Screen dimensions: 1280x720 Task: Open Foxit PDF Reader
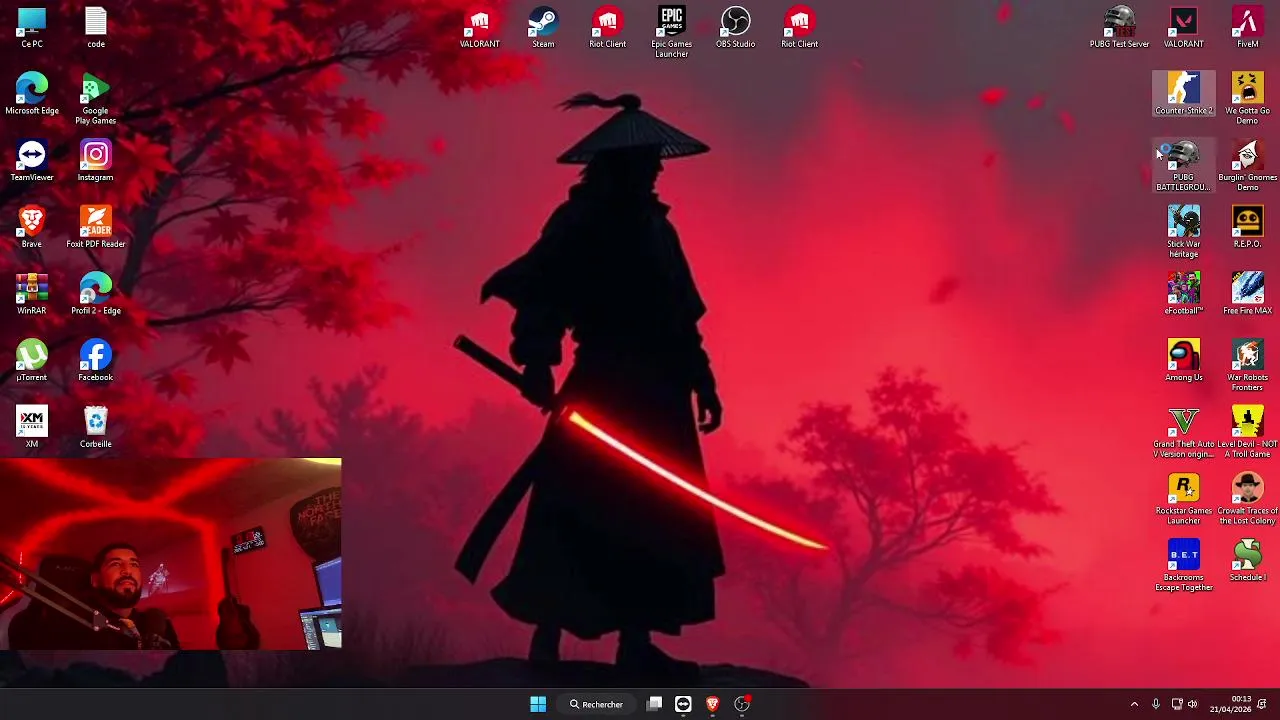[x=96, y=228]
